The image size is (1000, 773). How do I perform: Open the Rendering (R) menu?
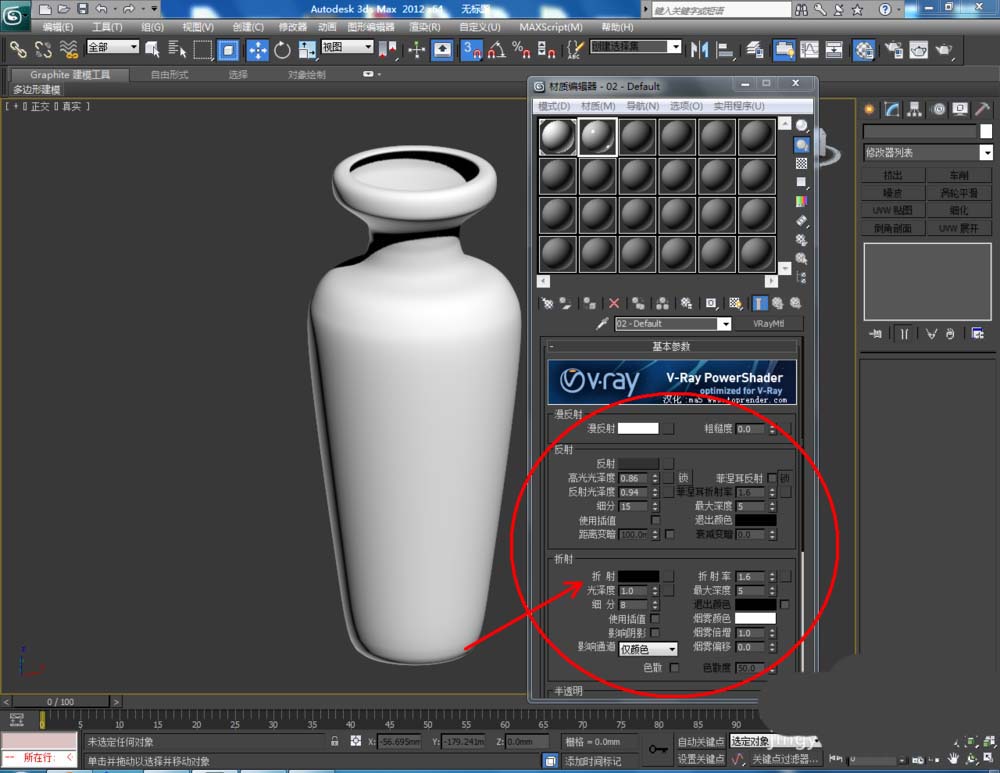point(425,27)
